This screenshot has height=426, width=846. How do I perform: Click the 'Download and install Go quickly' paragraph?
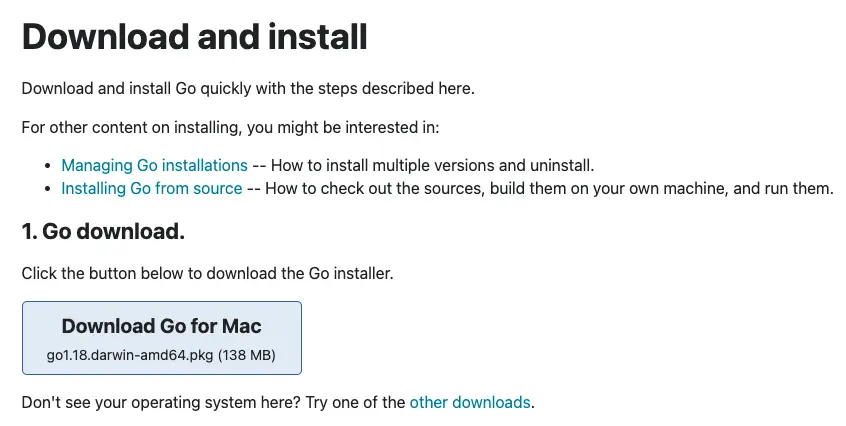pos(247,88)
